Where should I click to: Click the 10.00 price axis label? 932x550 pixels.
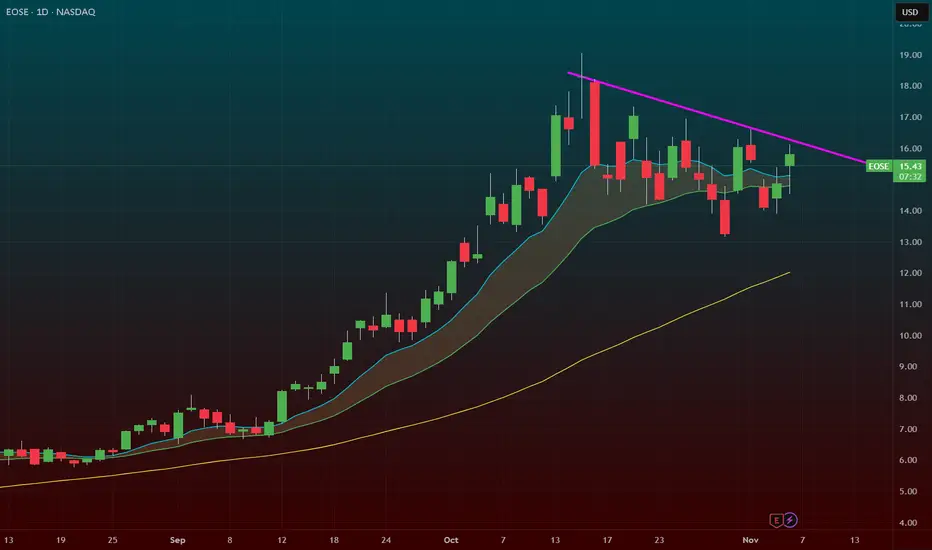click(910, 335)
